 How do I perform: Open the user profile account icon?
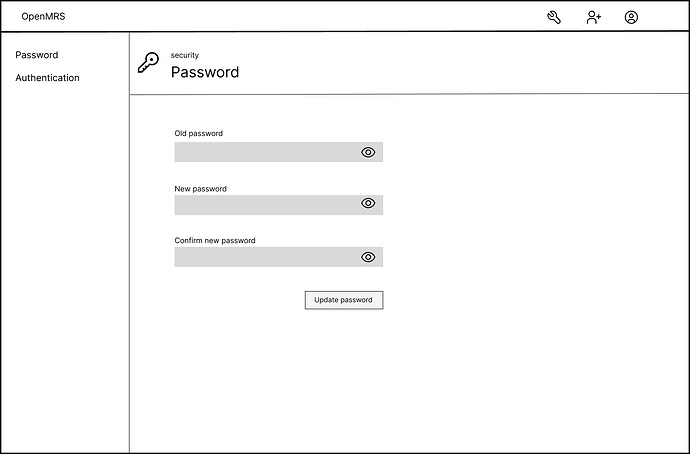coord(631,17)
